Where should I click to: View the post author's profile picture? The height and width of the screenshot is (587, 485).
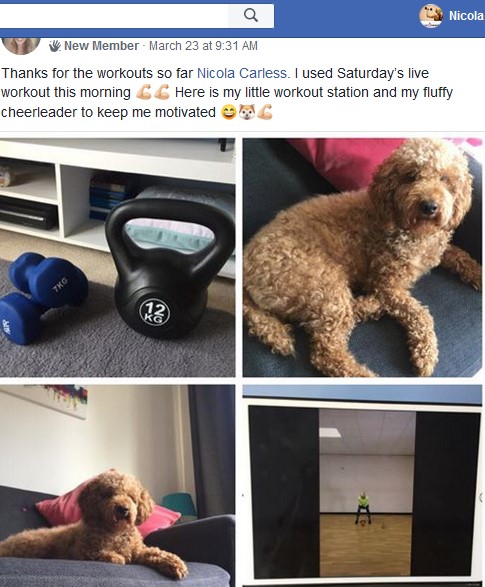click(21, 46)
